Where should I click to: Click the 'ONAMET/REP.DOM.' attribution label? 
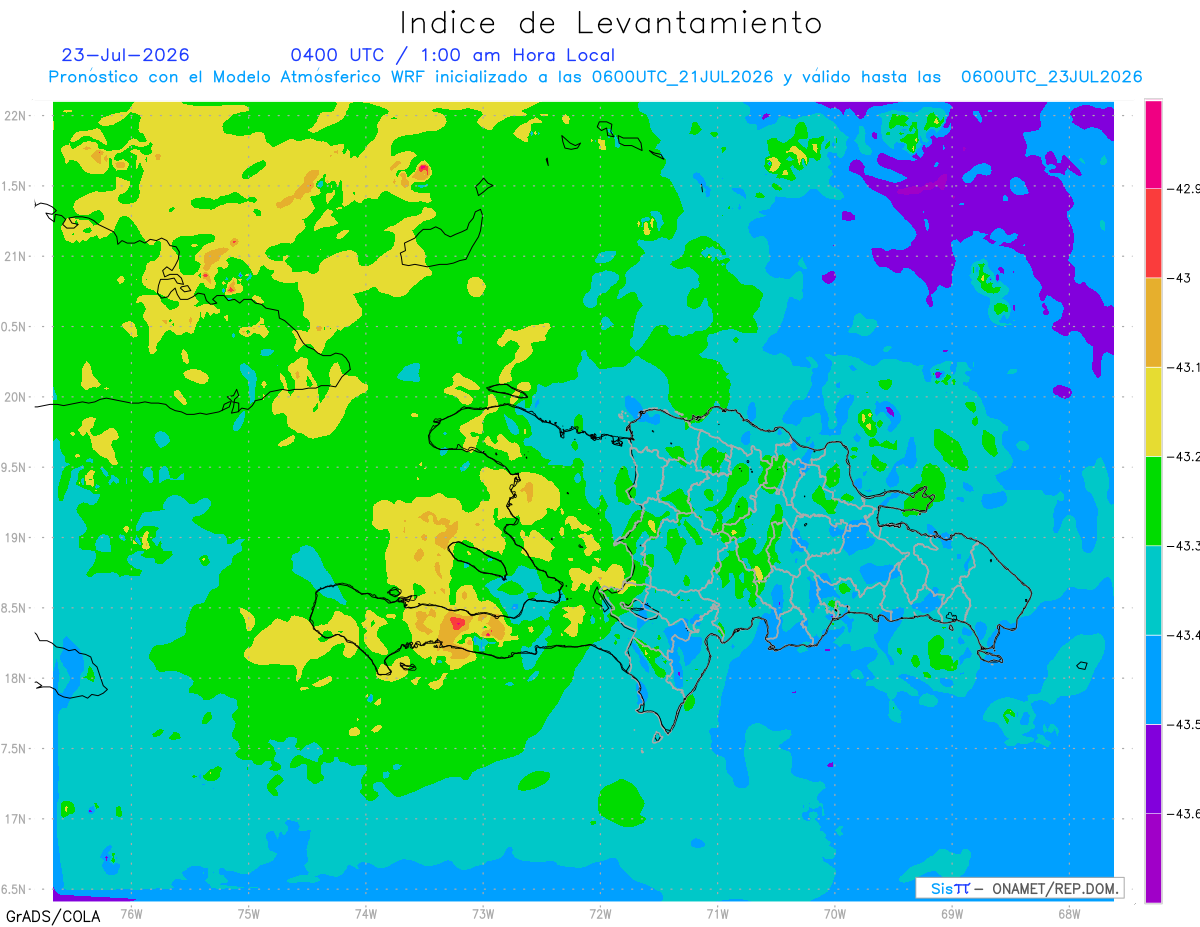click(1054, 888)
